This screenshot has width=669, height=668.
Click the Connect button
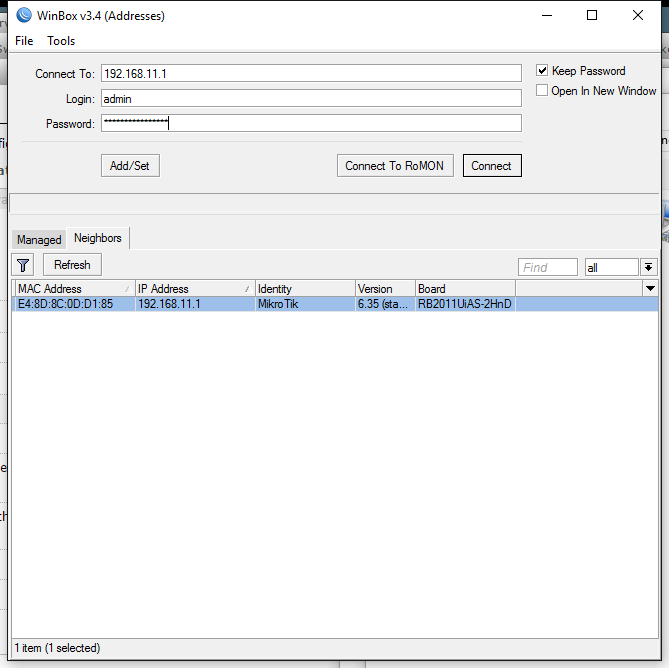coord(492,166)
